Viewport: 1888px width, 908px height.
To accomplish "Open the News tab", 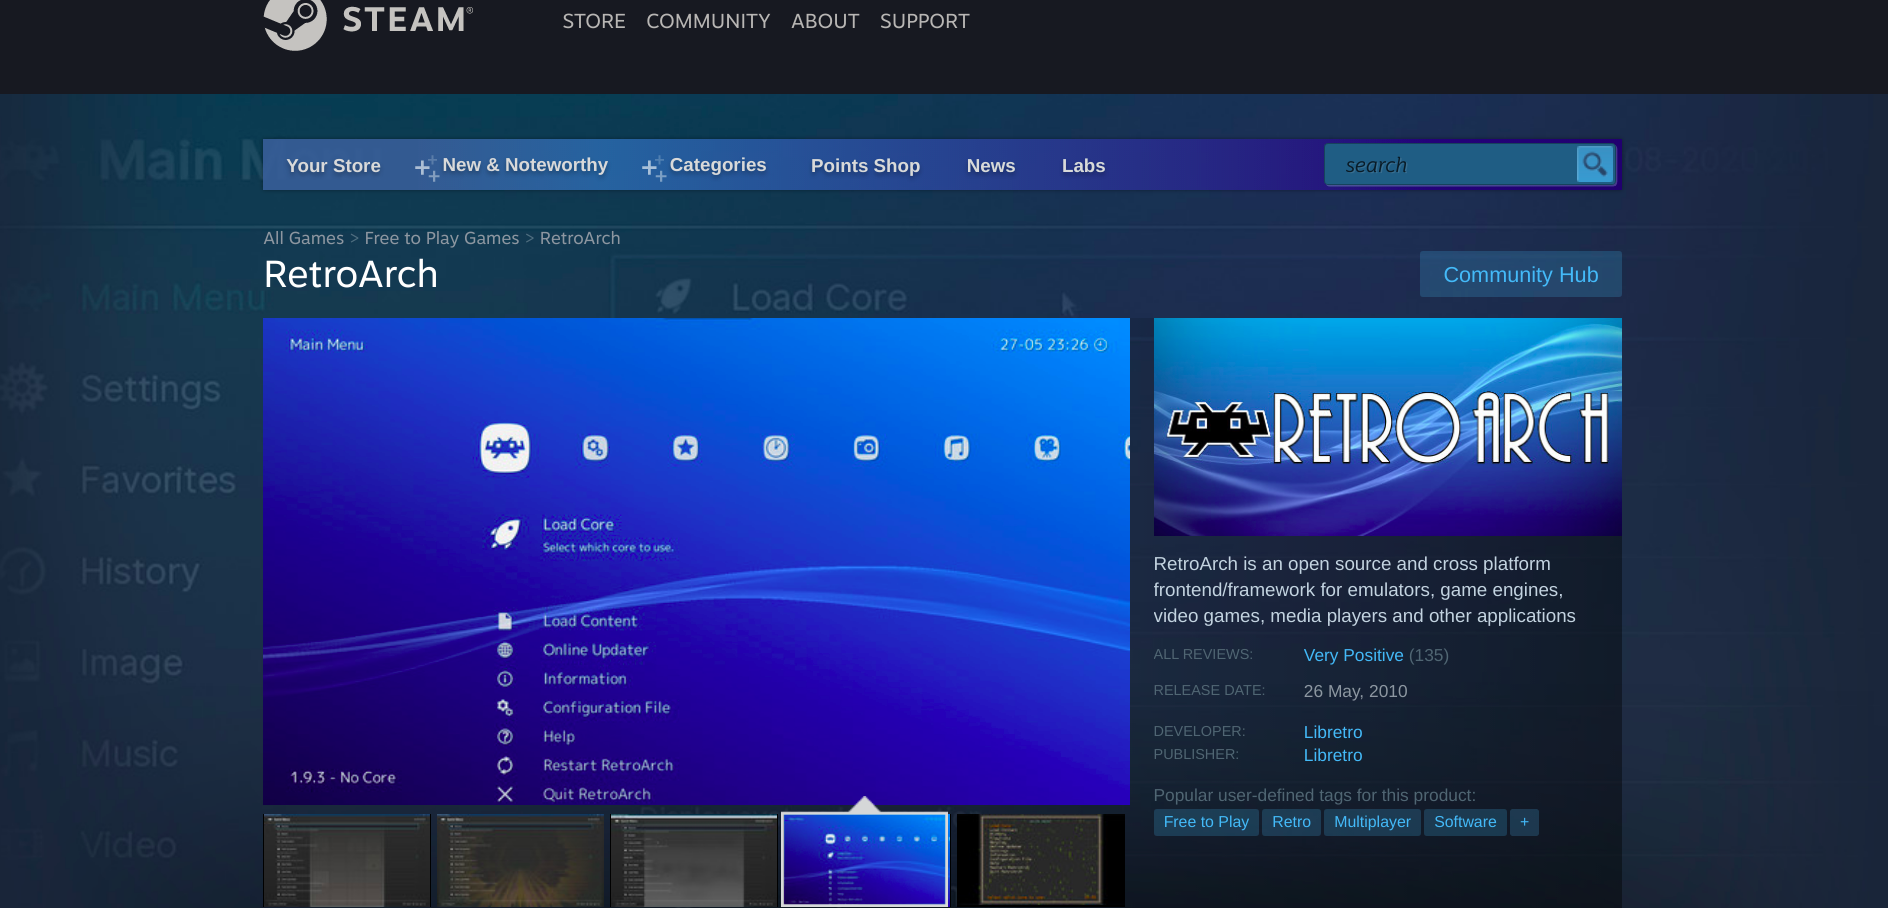I will (991, 166).
